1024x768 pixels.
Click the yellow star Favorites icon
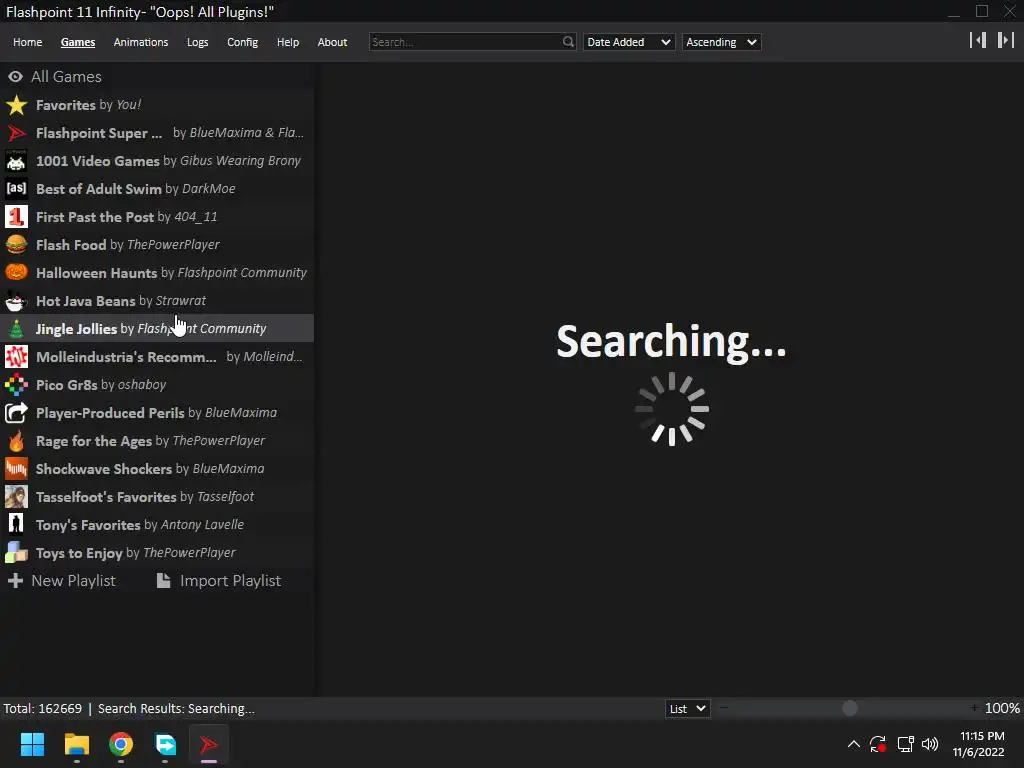pos(16,105)
